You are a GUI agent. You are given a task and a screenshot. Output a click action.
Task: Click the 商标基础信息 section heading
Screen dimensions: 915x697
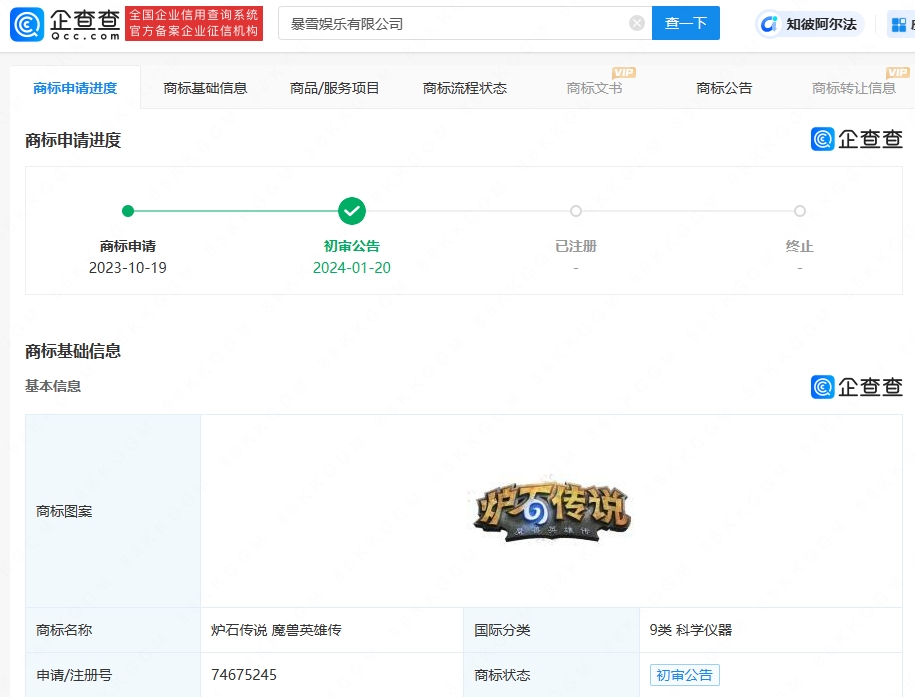73,351
